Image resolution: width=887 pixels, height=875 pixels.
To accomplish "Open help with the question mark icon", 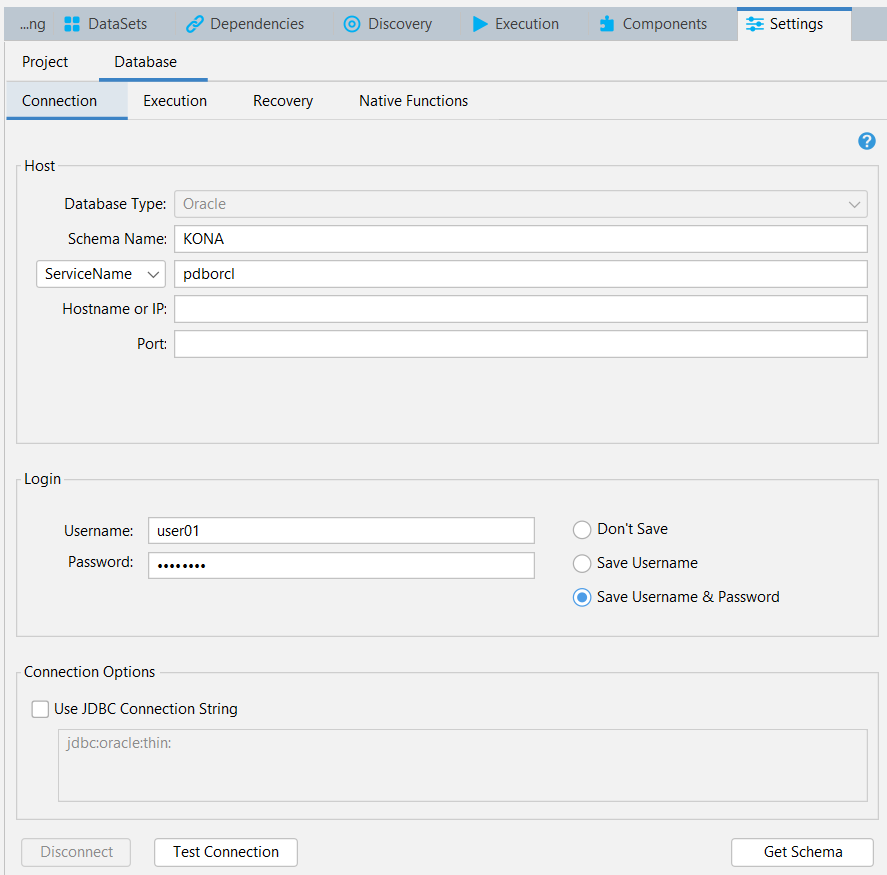I will (866, 141).
